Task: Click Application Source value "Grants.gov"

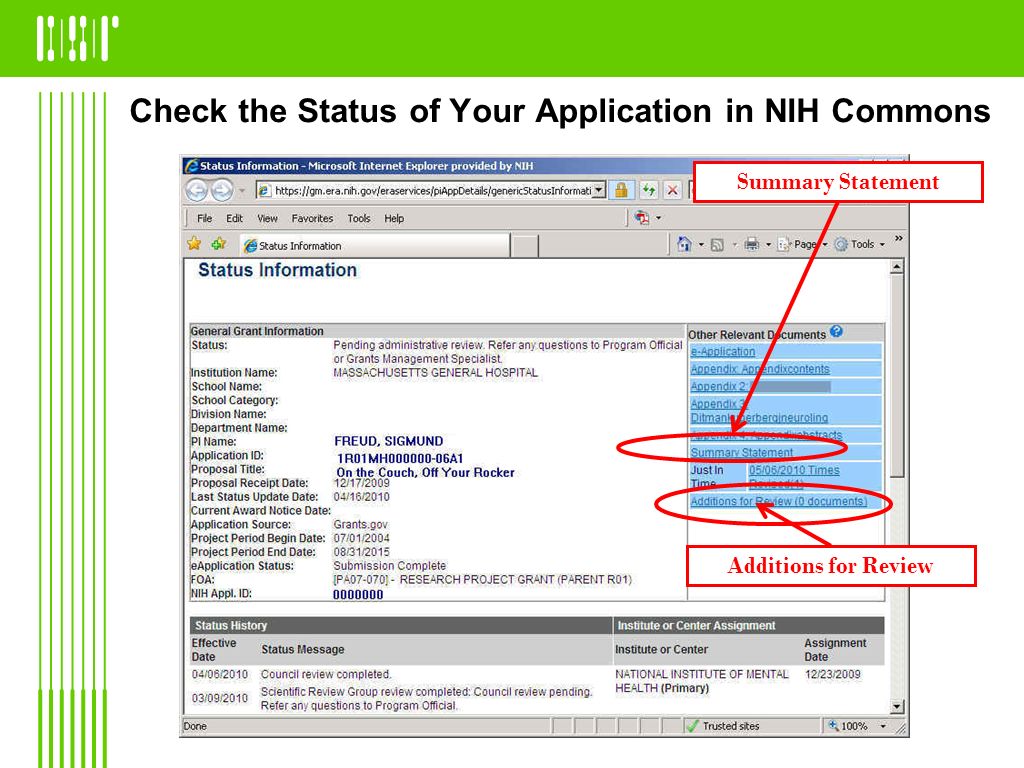Action: (360, 524)
